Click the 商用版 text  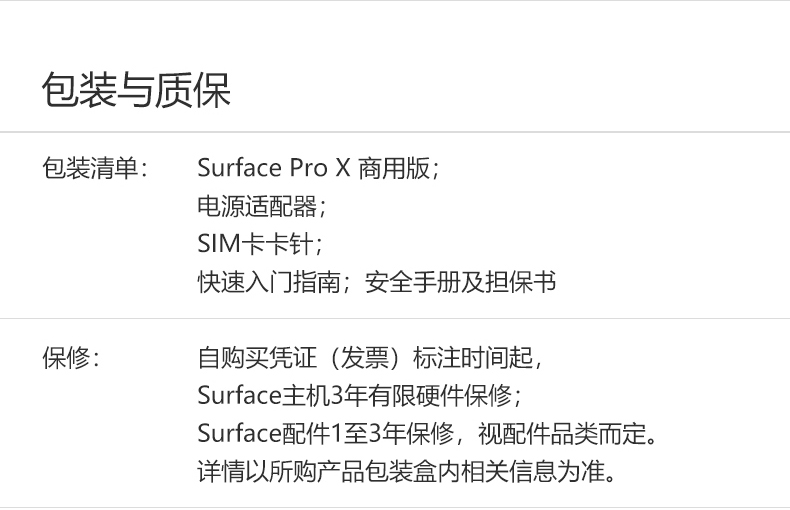click(394, 168)
